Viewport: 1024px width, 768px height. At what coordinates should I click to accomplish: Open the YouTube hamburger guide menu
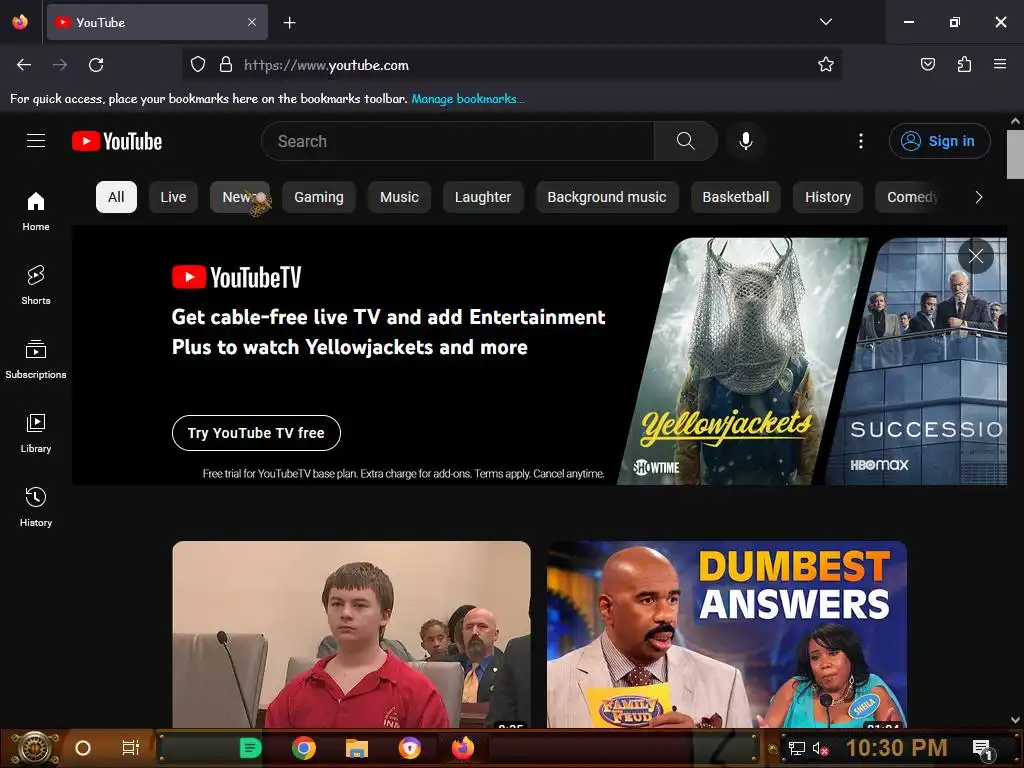click(36, 140)
